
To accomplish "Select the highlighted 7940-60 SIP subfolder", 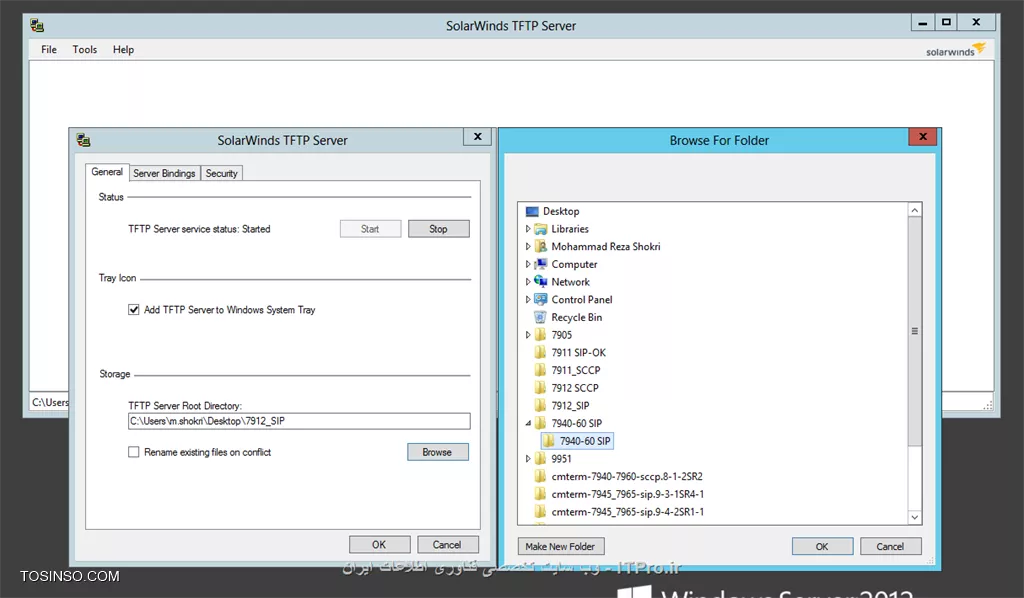I will [577, 441].
